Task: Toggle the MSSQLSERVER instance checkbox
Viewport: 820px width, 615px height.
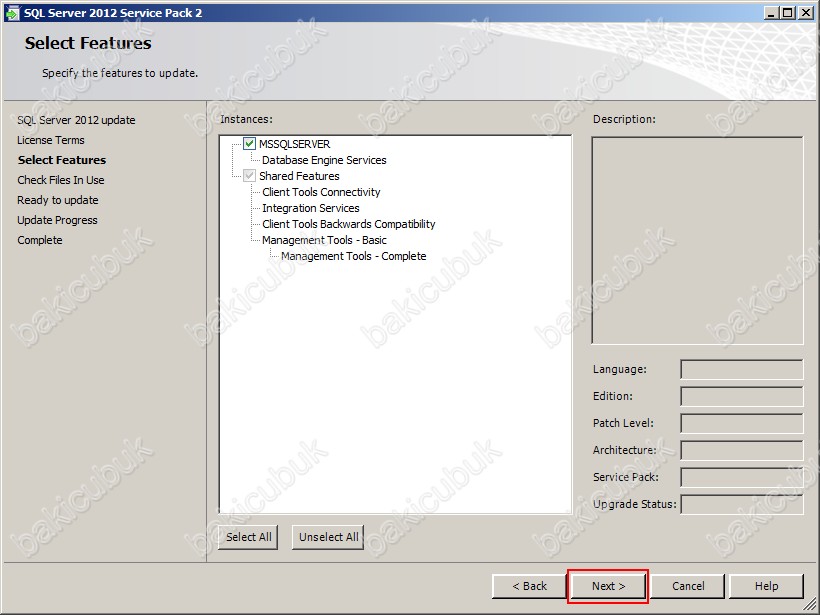Action: pos(249,143)
